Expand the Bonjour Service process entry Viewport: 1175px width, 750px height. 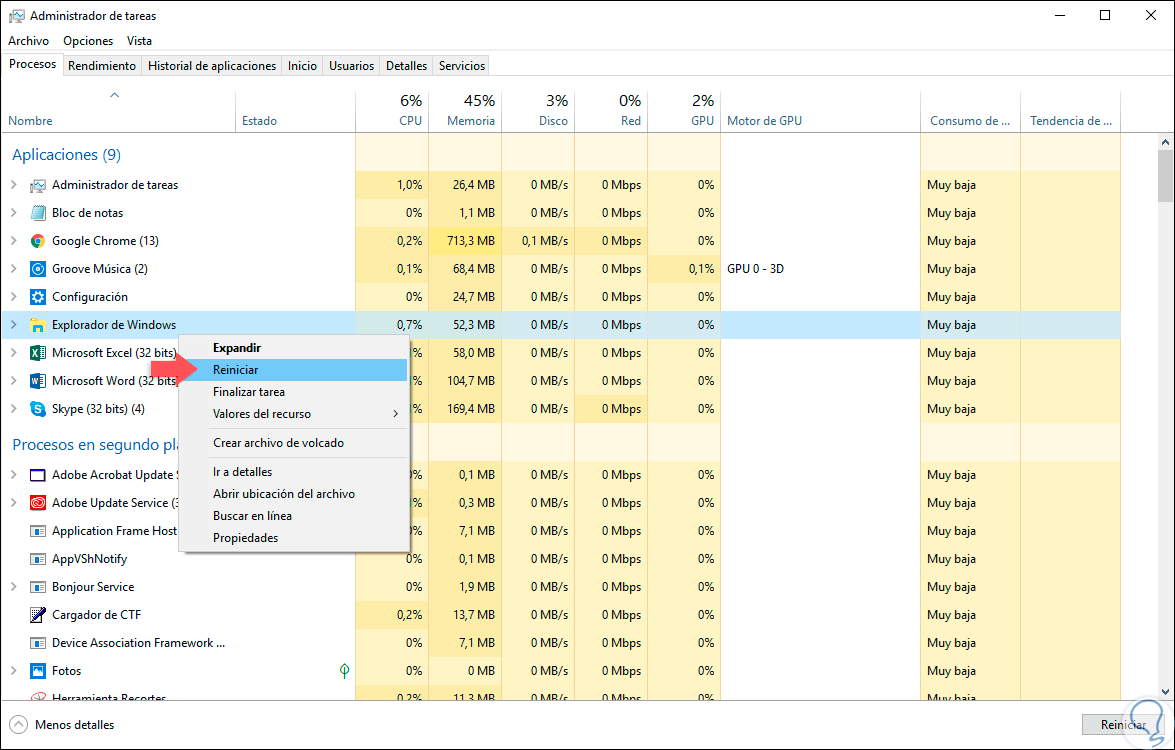(x=13, y=587)
